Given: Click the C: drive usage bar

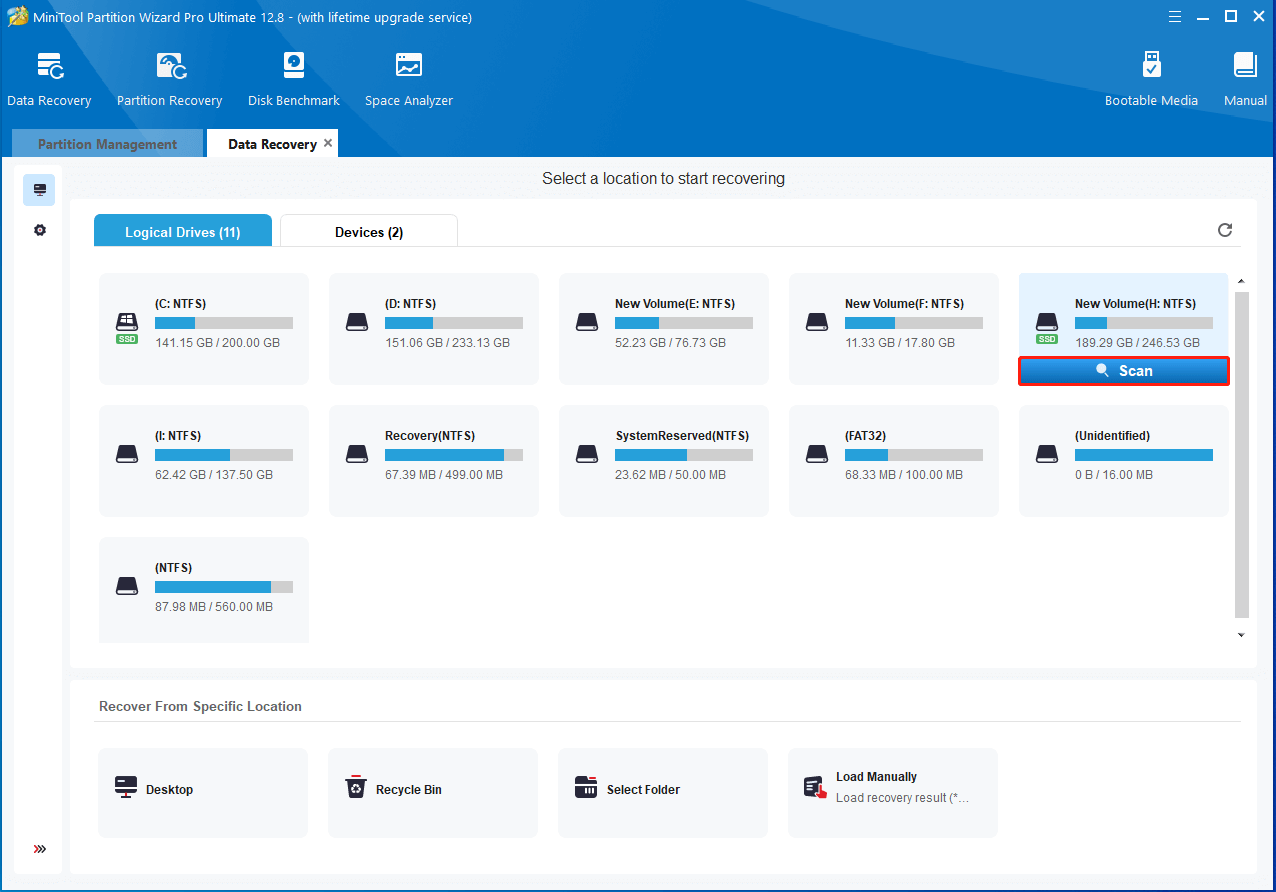Looking at the screenshot, I should 224,323.
